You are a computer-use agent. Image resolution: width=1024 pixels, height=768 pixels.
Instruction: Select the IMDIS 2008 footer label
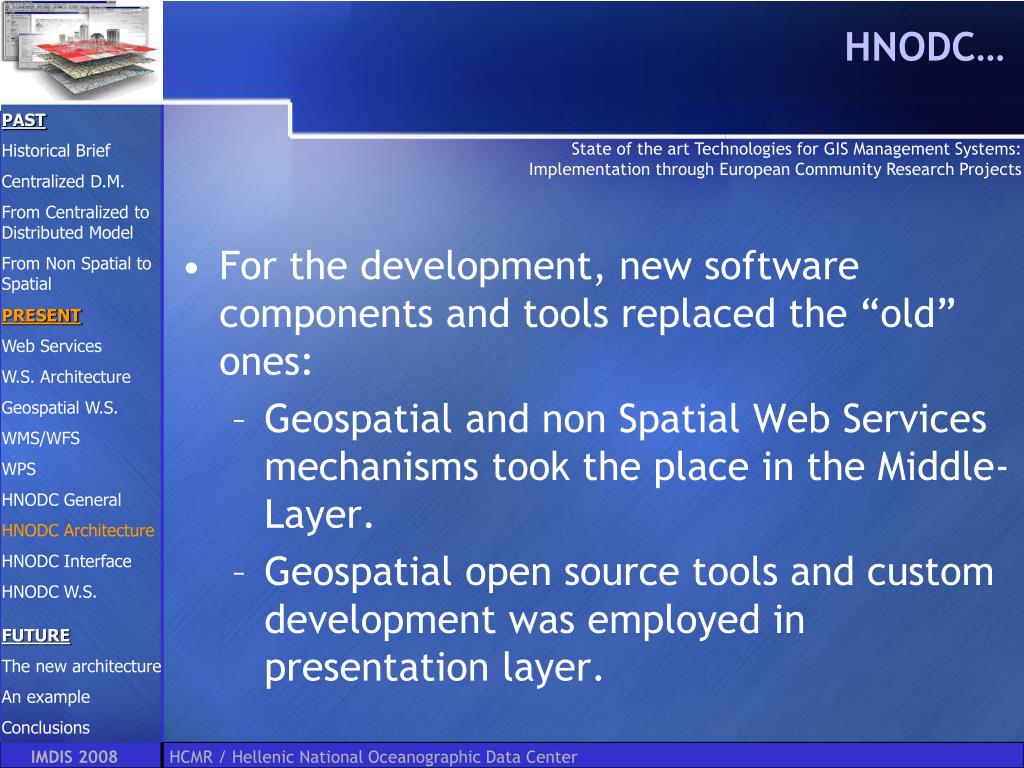[74, 757]
